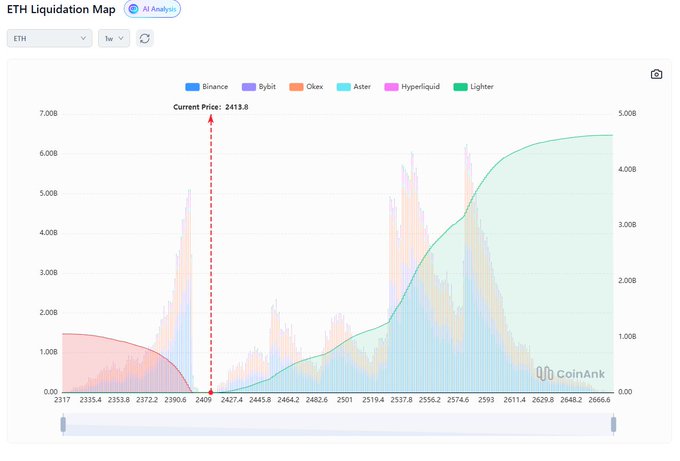
Task: Click the ETH Liquidation Map title
Action: 61,9
